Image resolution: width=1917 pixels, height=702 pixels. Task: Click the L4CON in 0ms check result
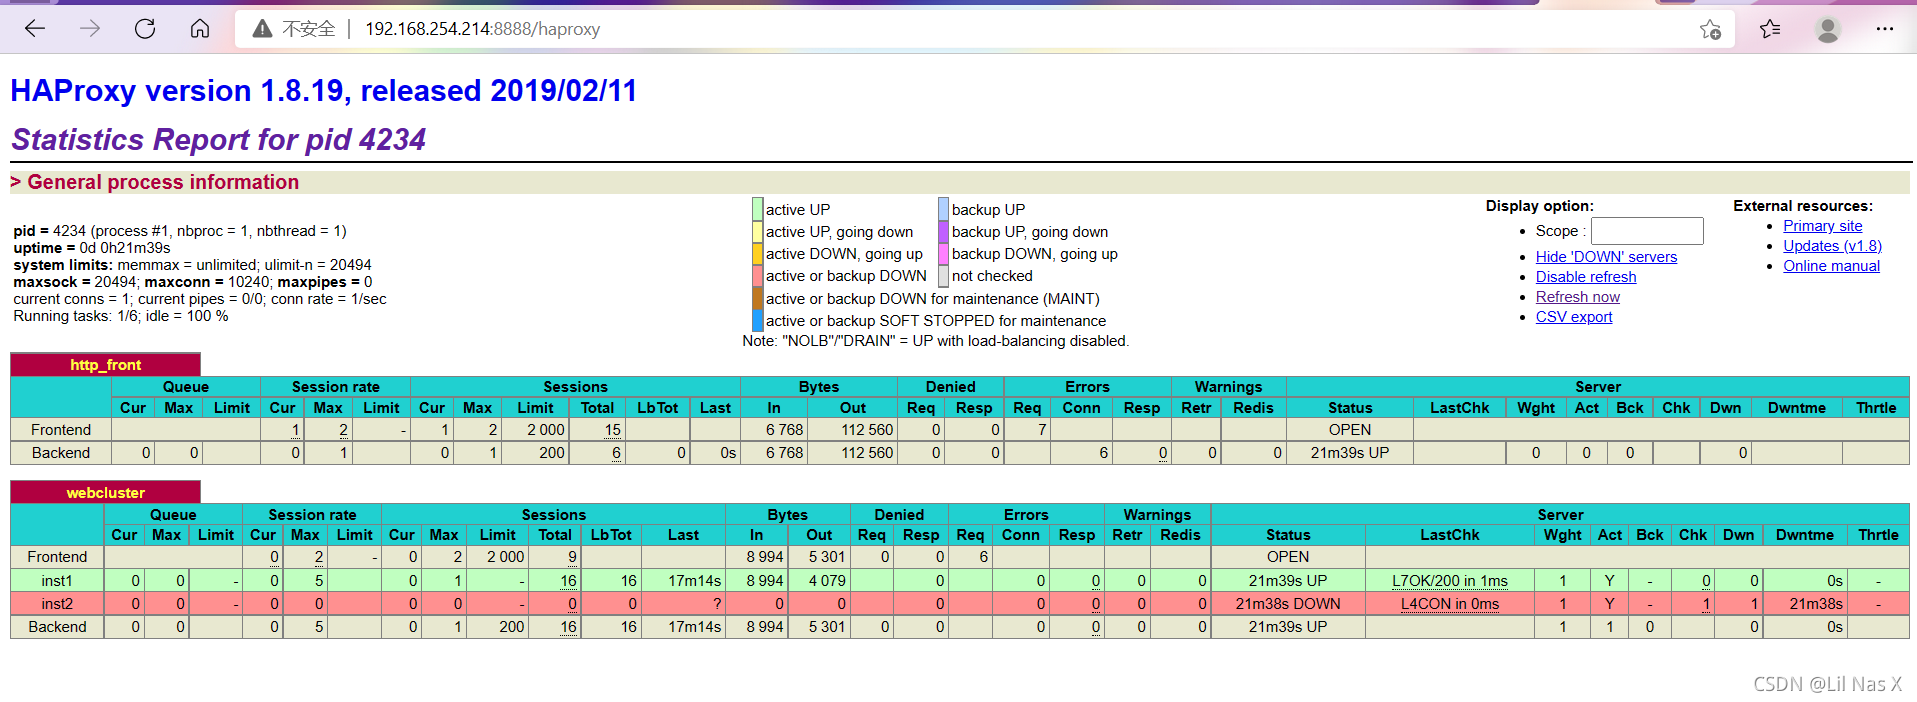click(x=1449, y=604)
